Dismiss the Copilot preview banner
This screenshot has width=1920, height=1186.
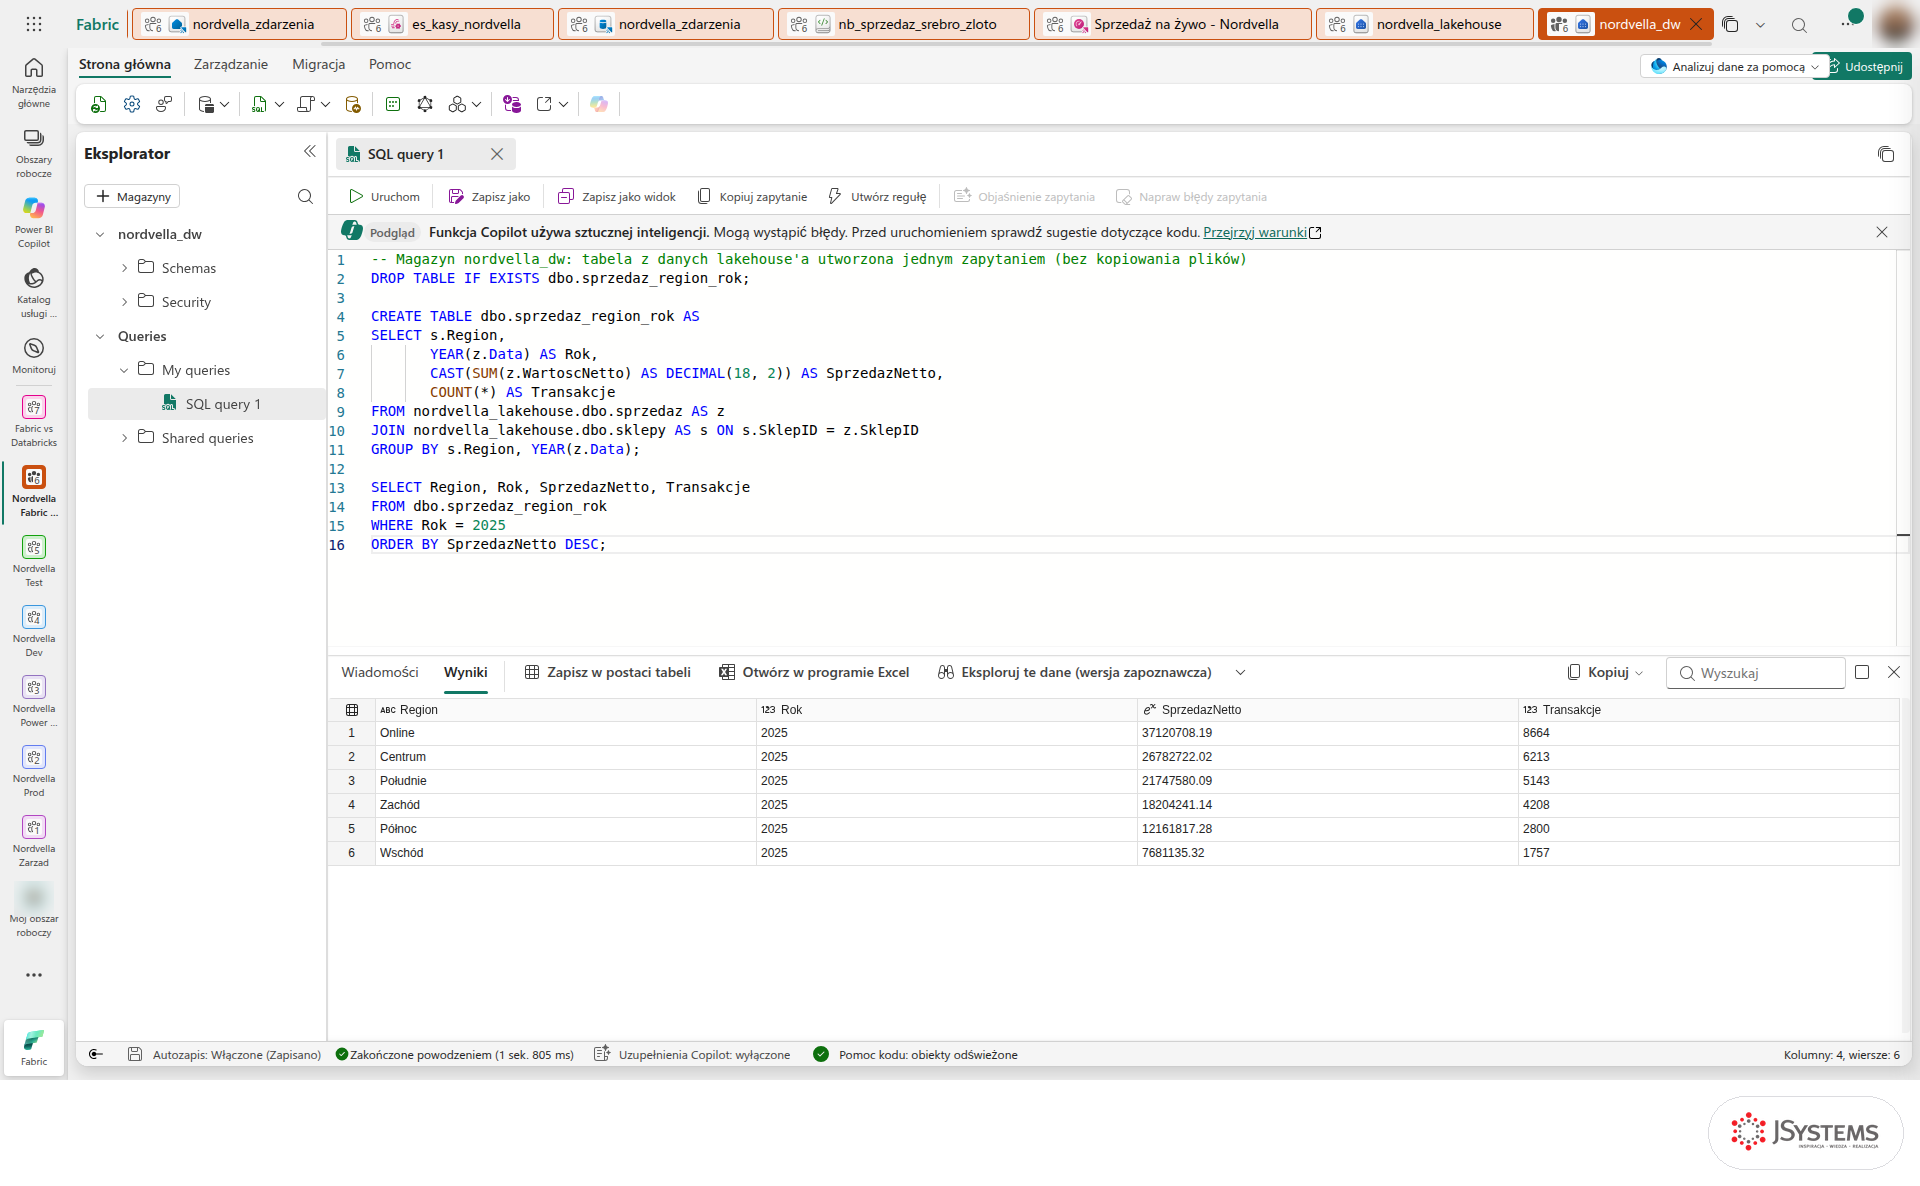[1882, 232]
